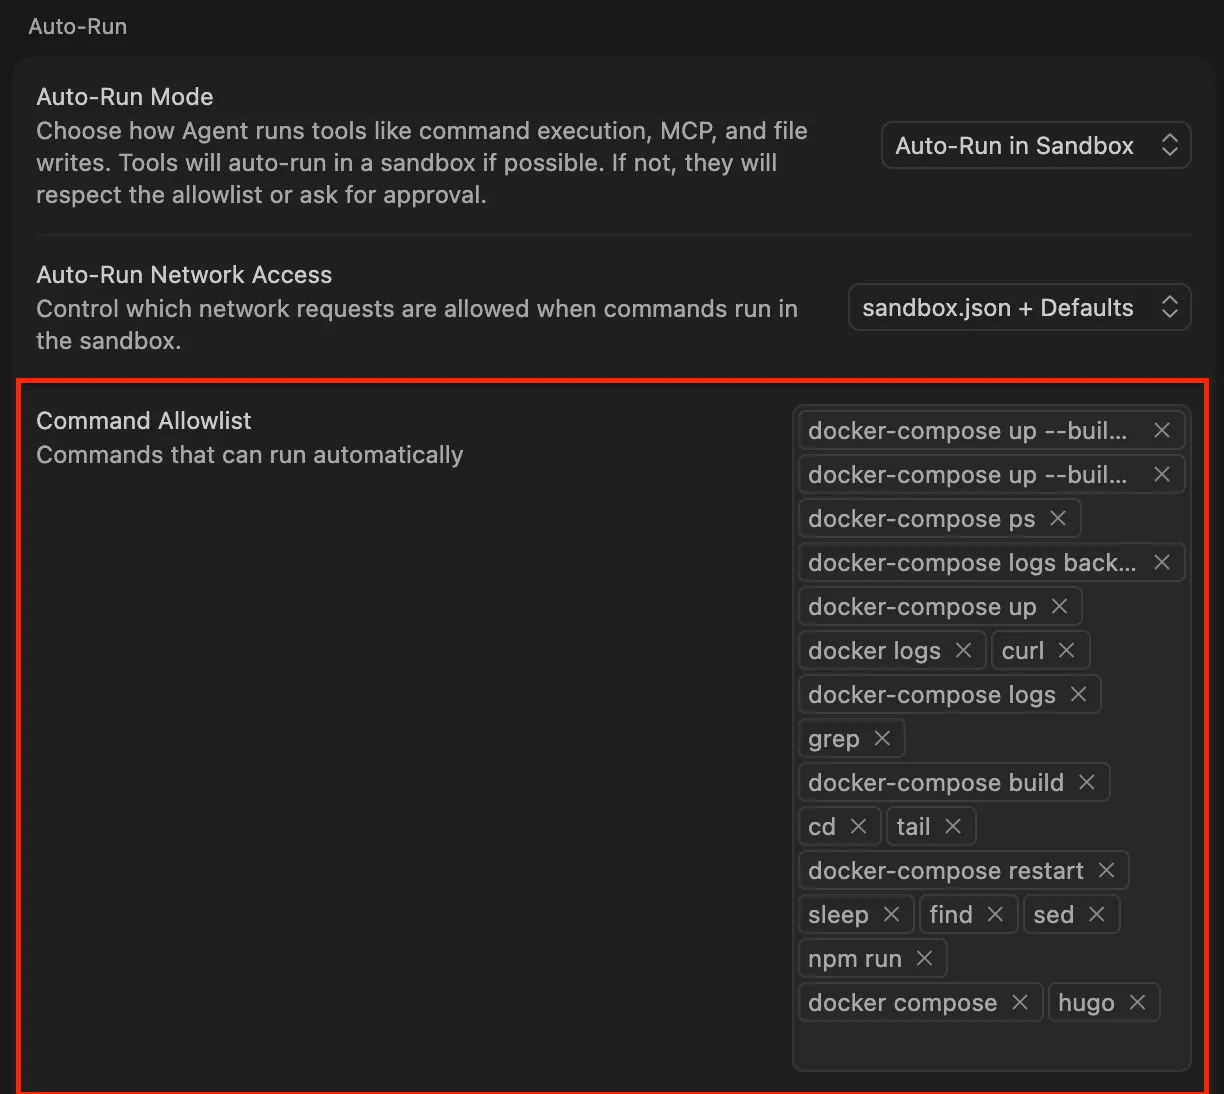Delete the docker compose allowlist entry

click(1020, 1002)
